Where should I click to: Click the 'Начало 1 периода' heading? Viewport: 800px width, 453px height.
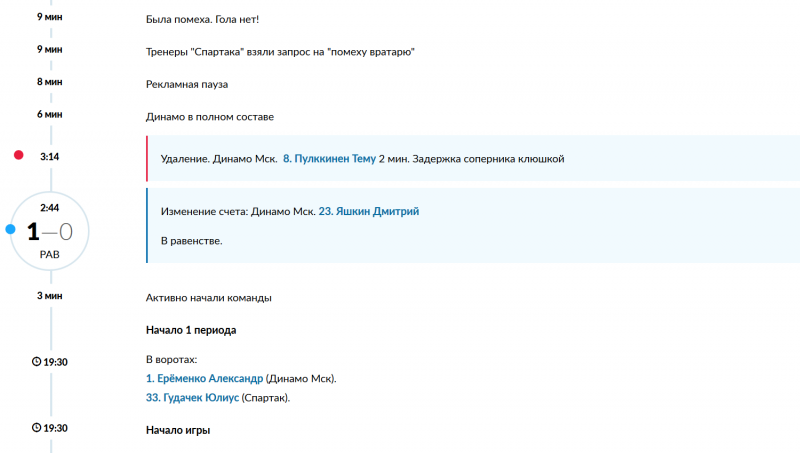[x=191, y=330]
